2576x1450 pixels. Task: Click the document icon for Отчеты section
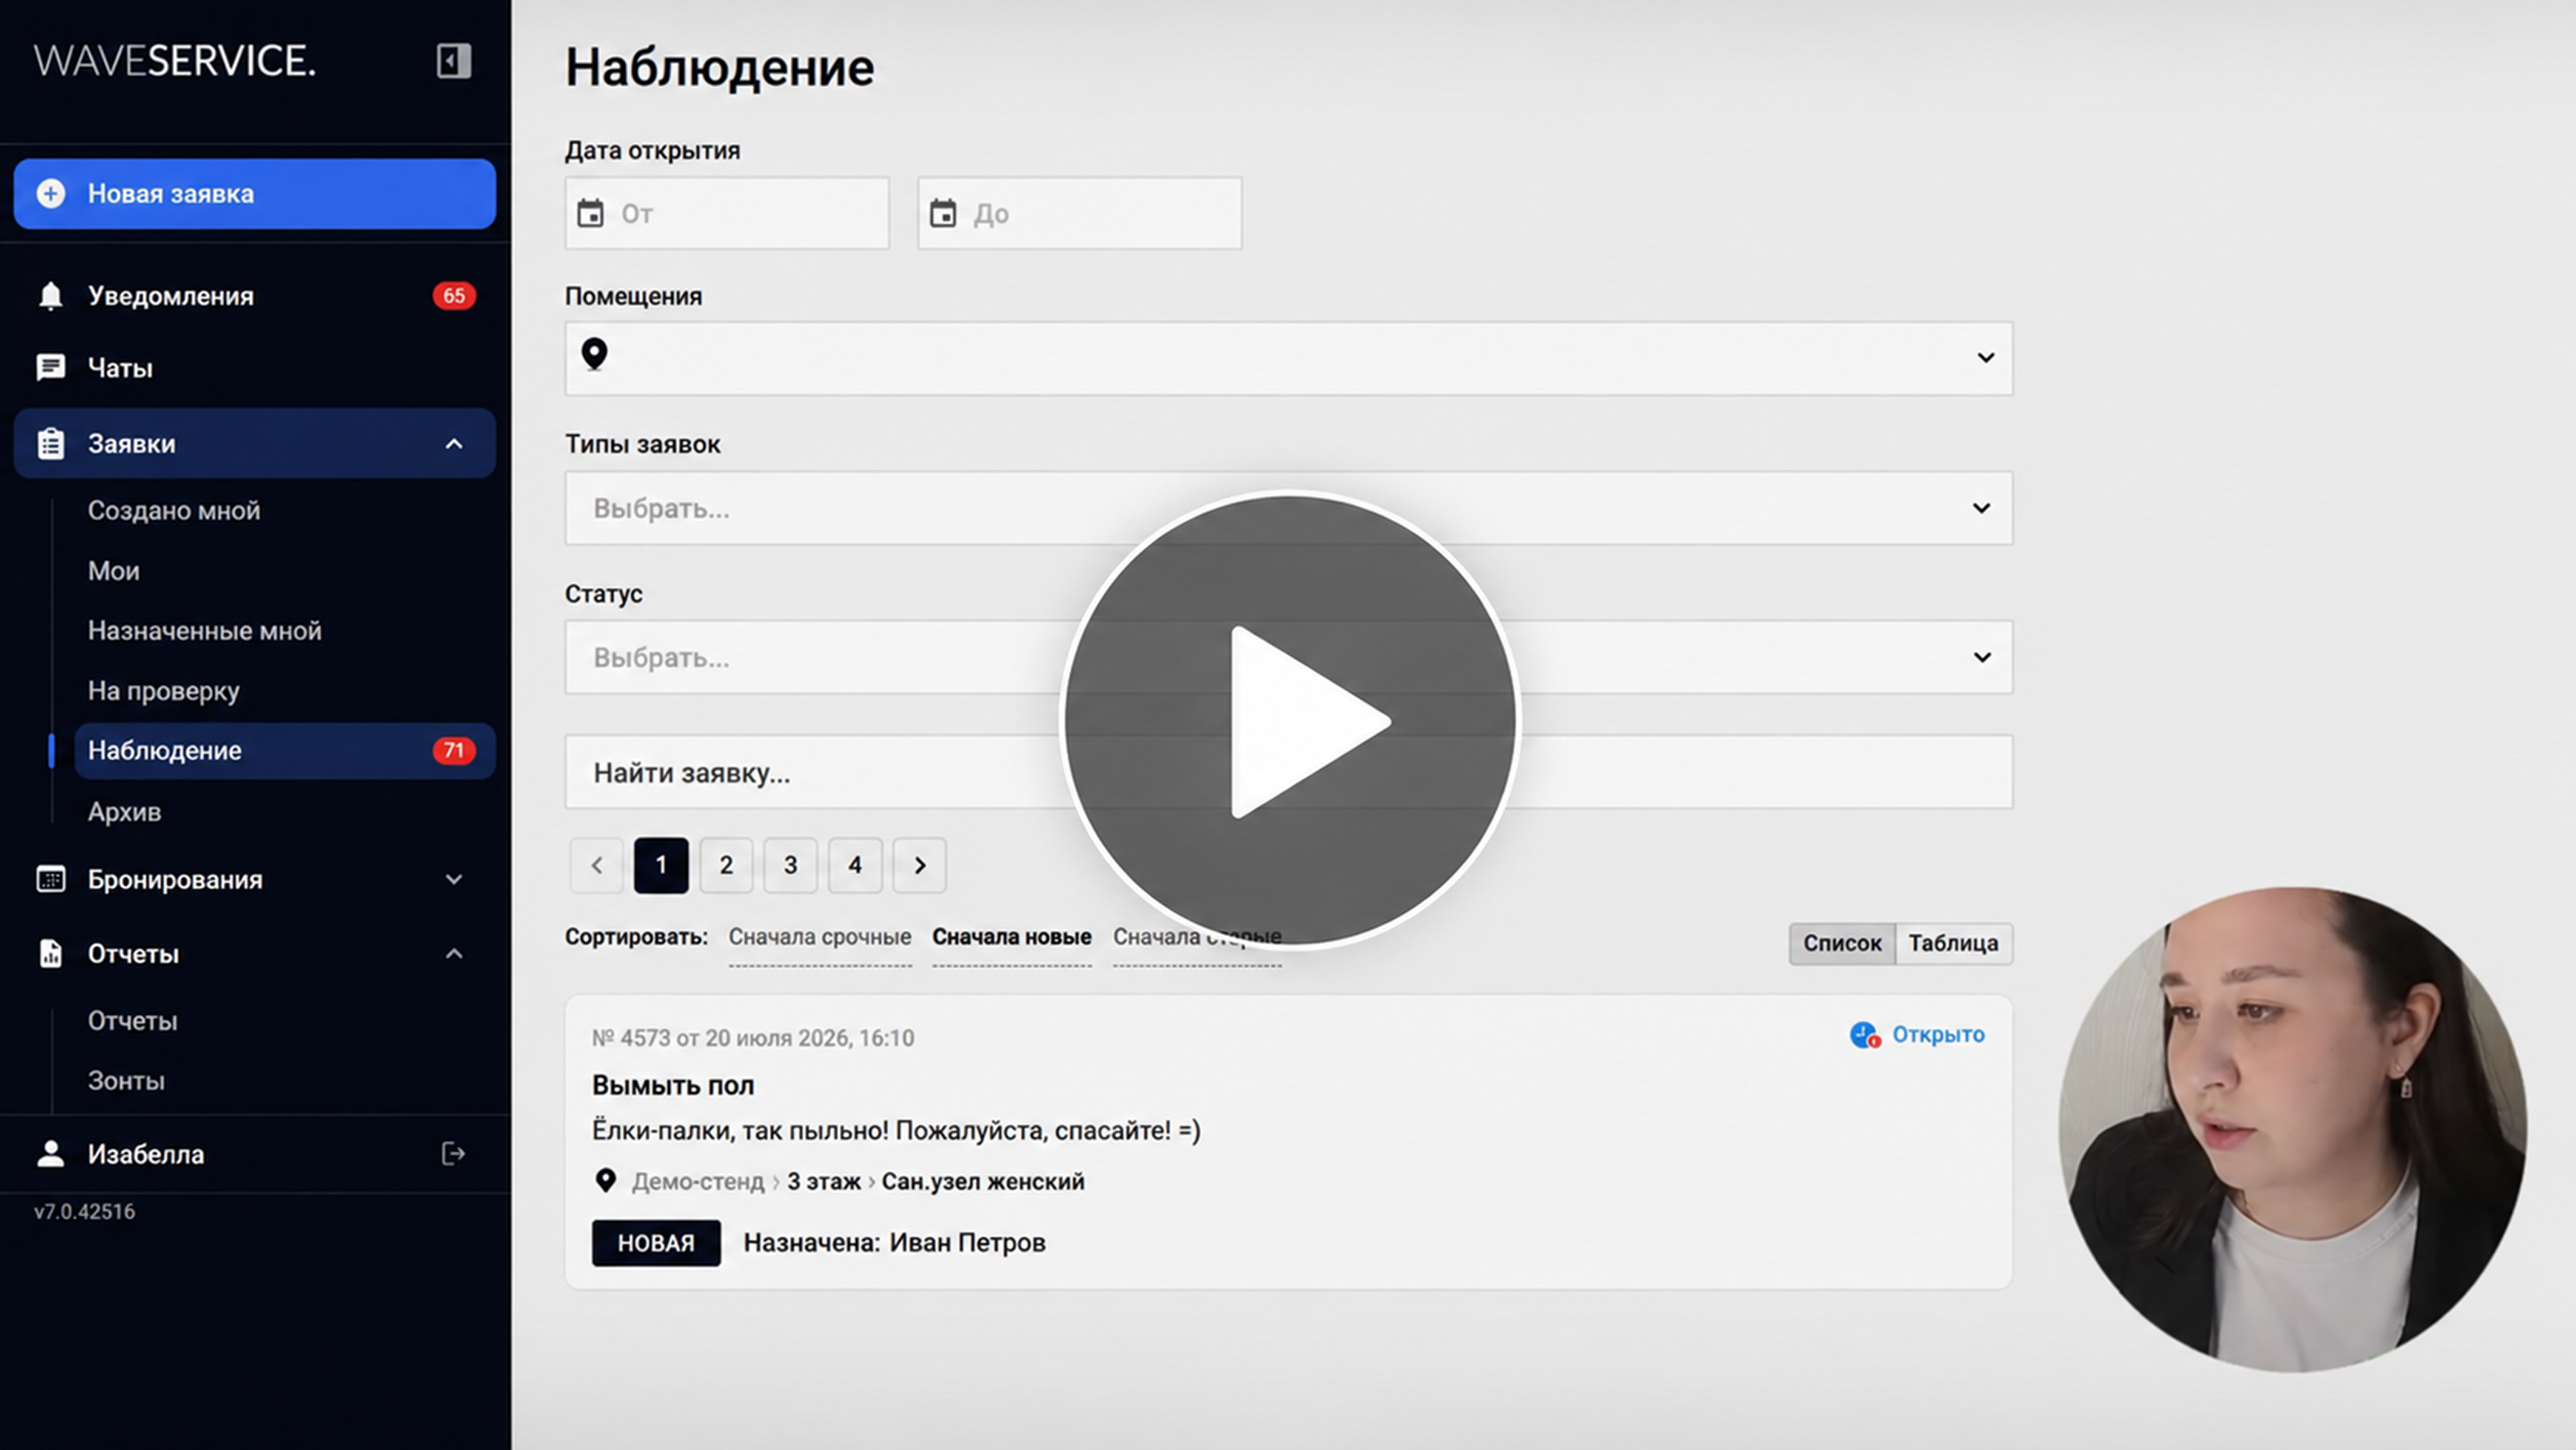tap(51, 954)
